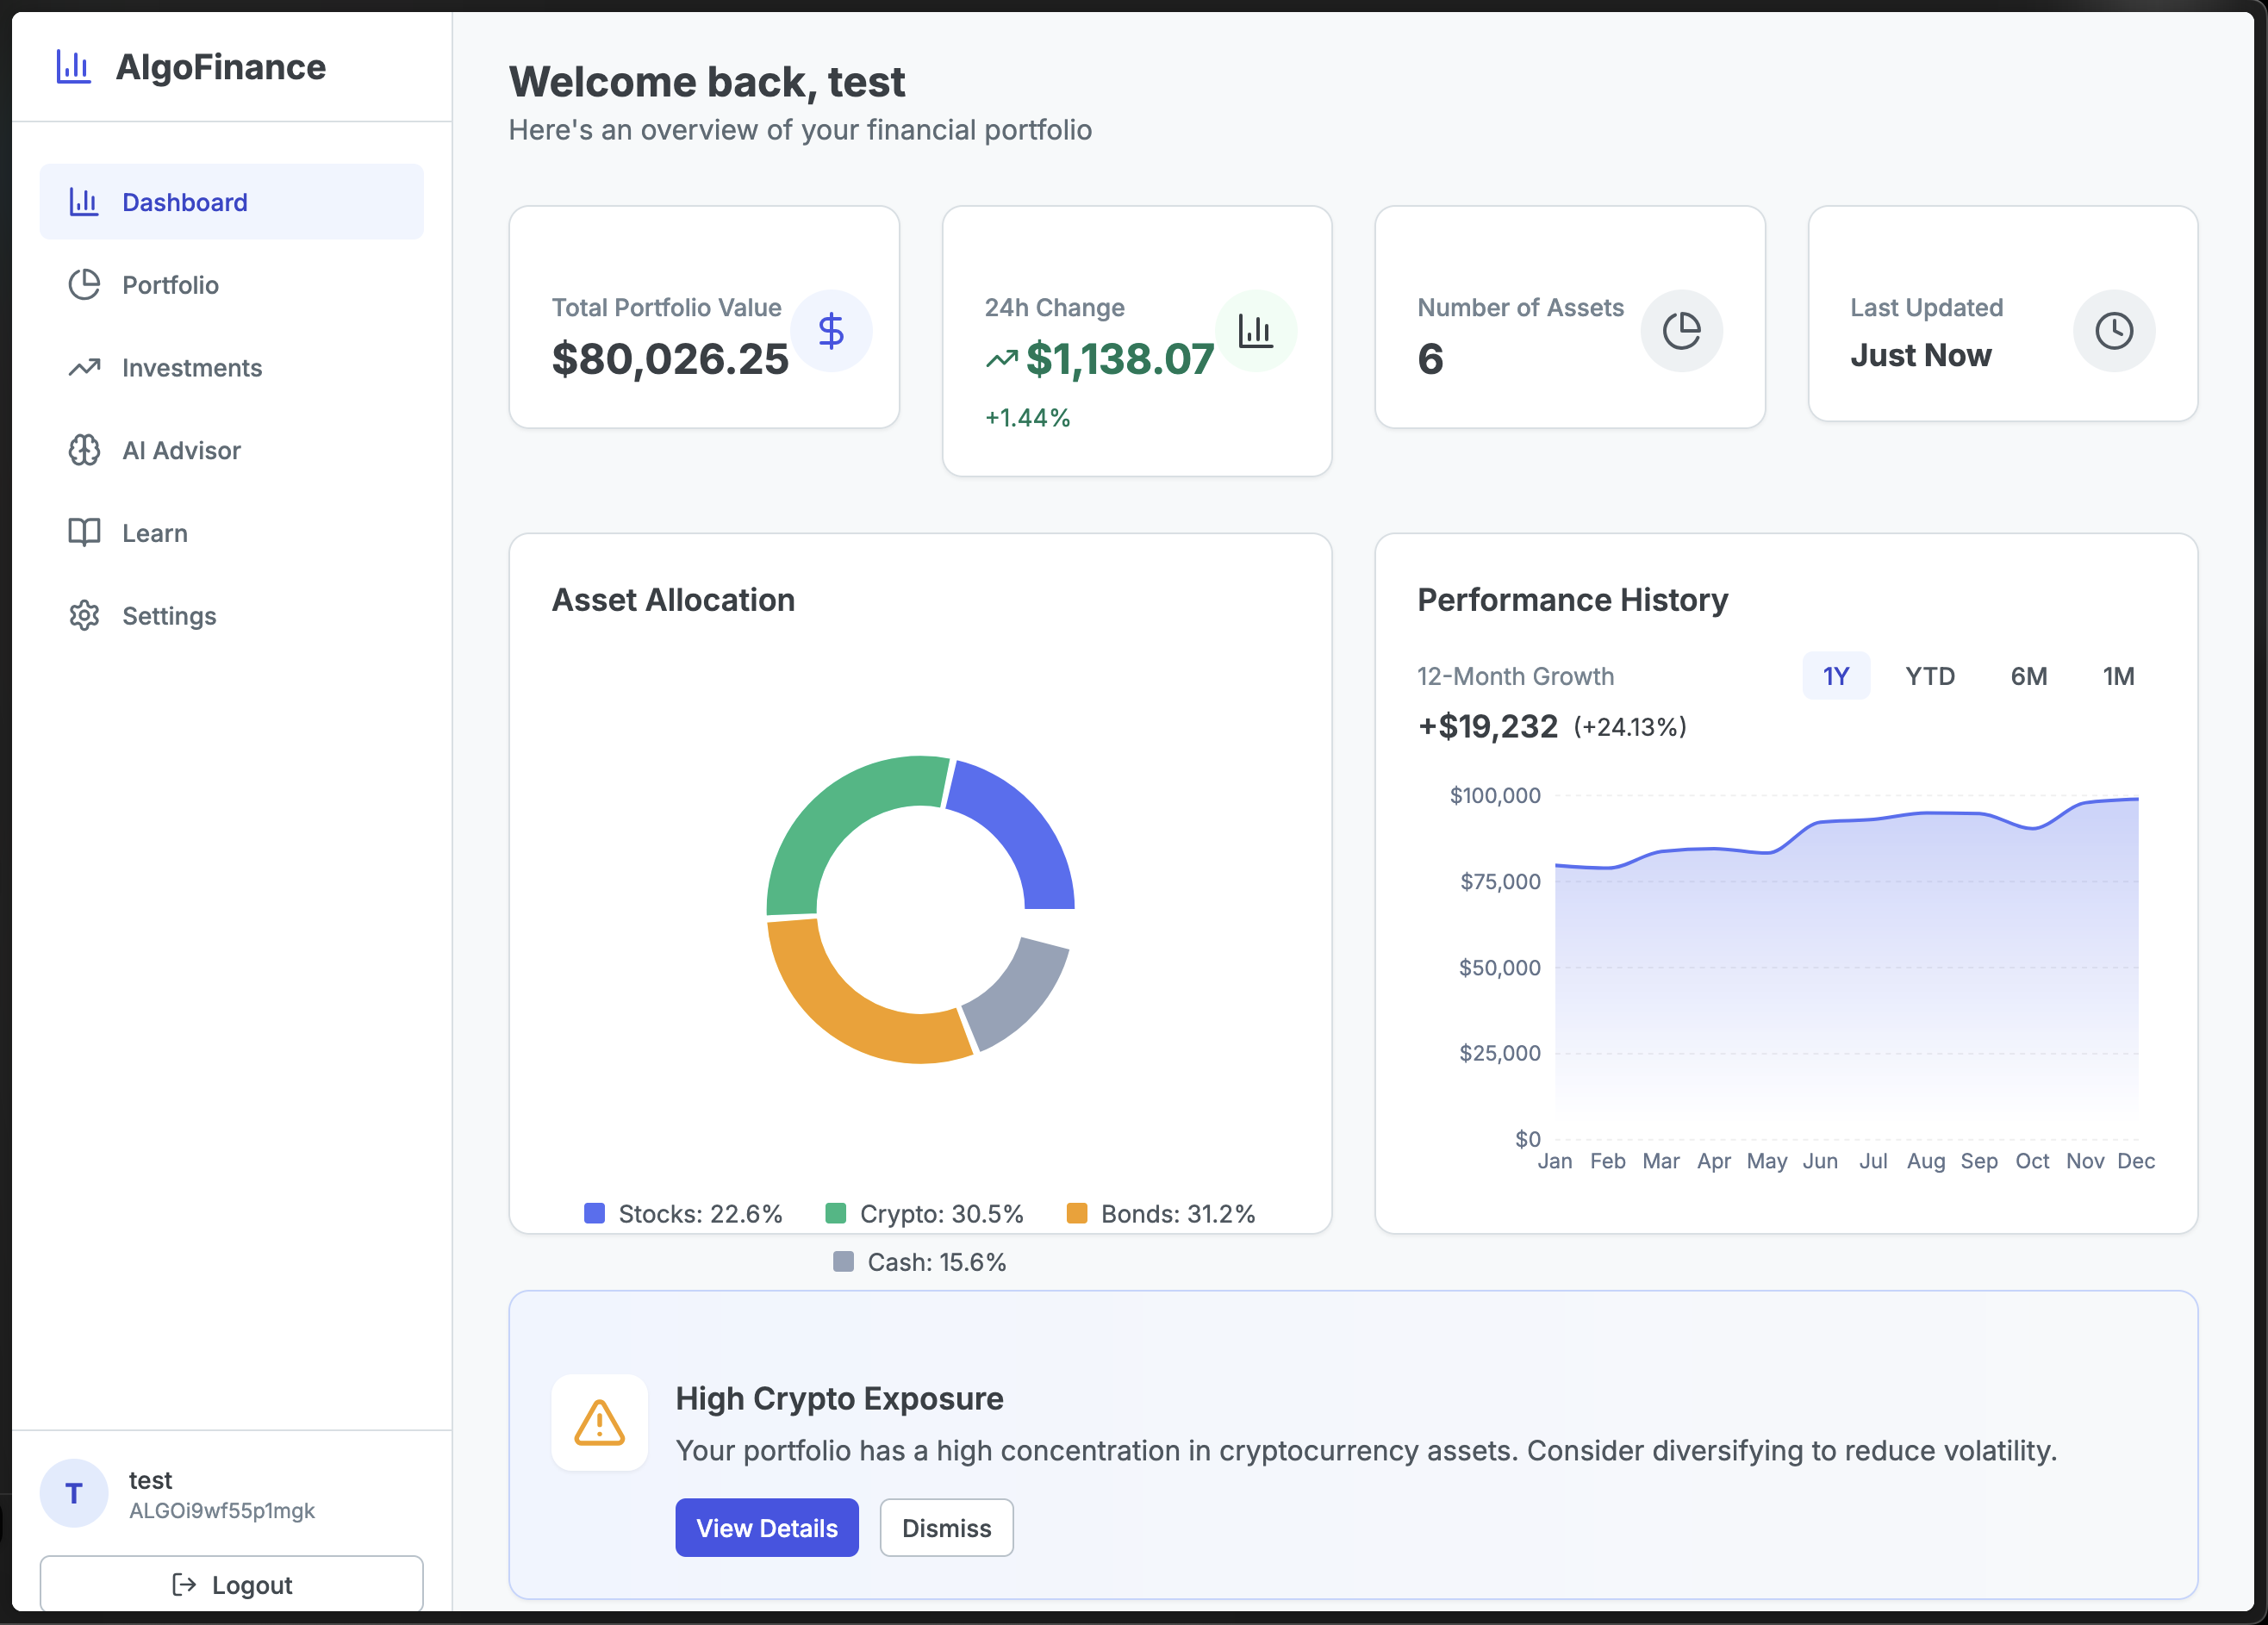Click the clock icon in Last Updated card

[2113, 331]
